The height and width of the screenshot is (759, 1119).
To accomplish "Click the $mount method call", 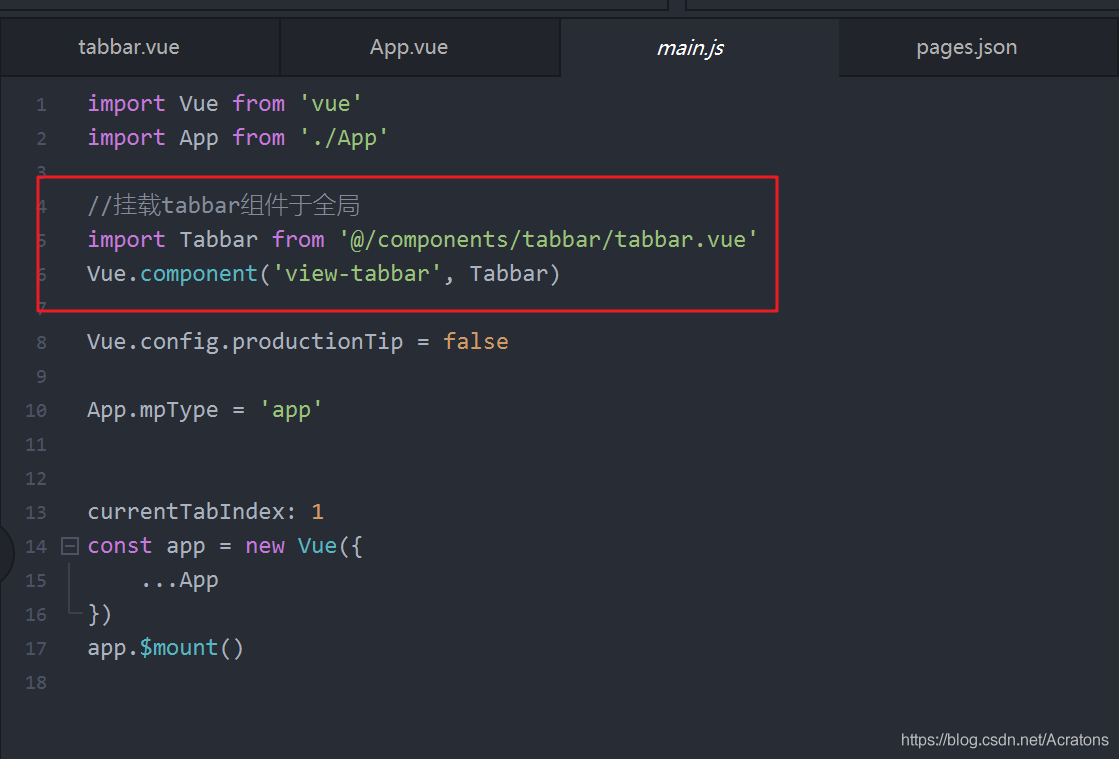I will pyautogui.click(x=178, y=648).
